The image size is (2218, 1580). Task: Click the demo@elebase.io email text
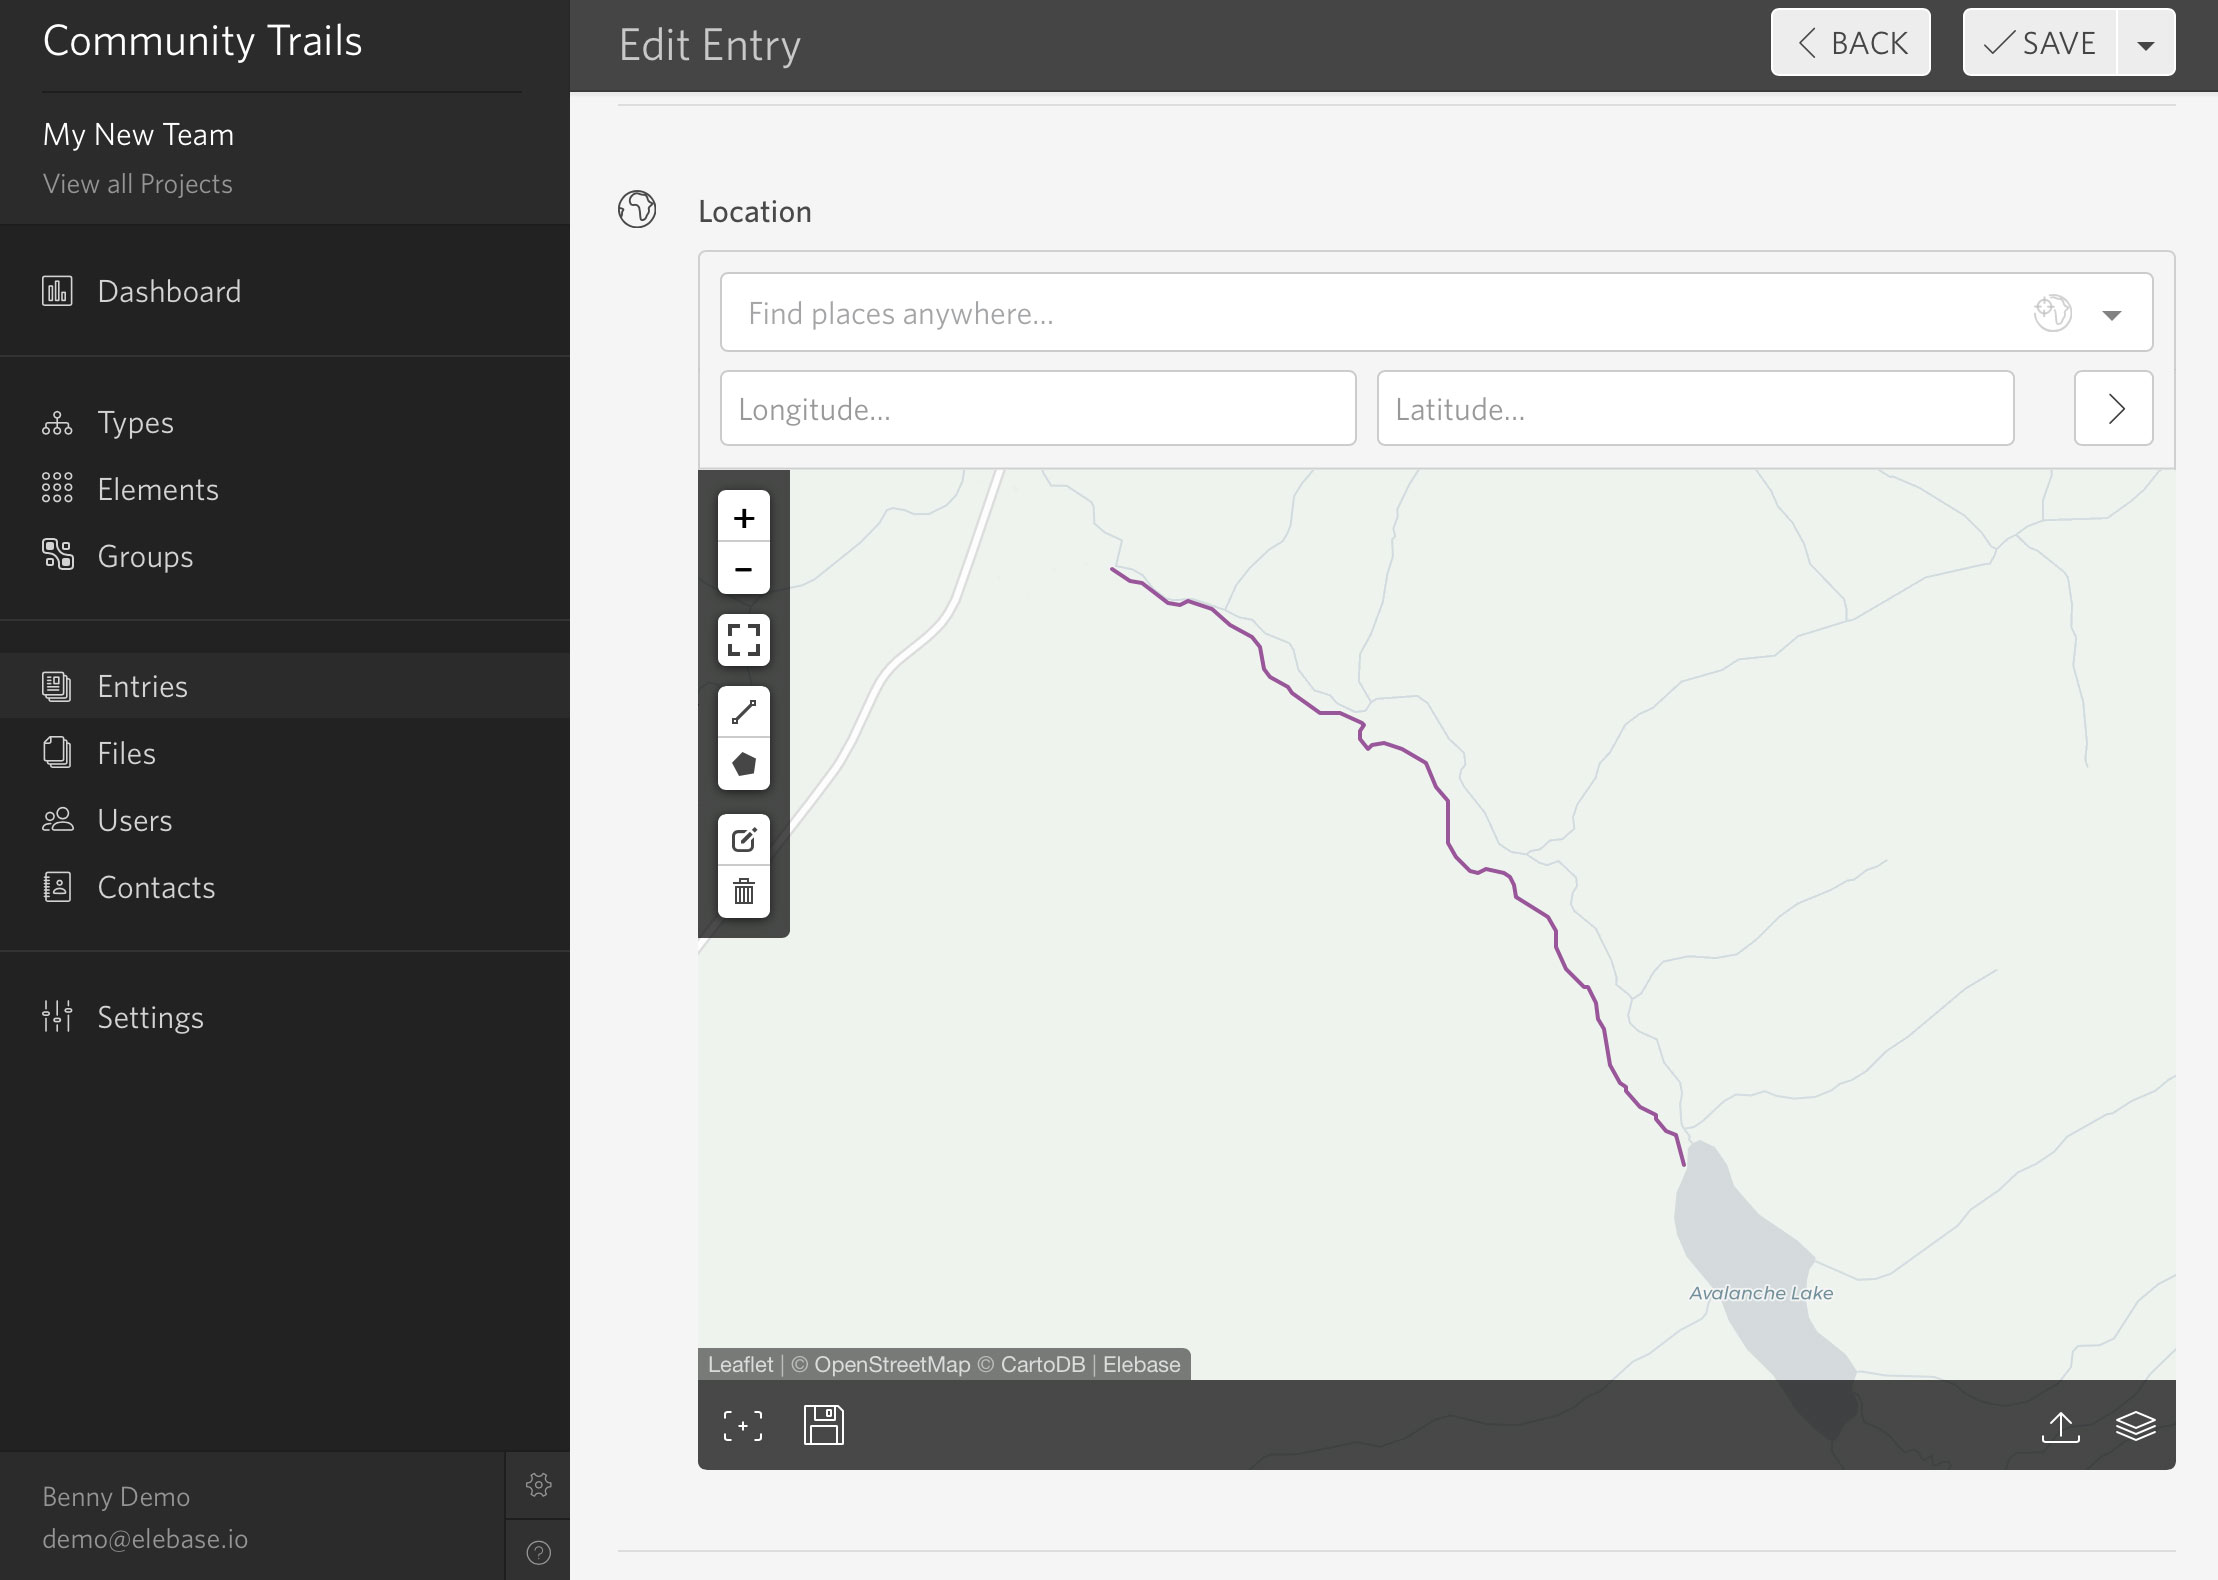145,1539
